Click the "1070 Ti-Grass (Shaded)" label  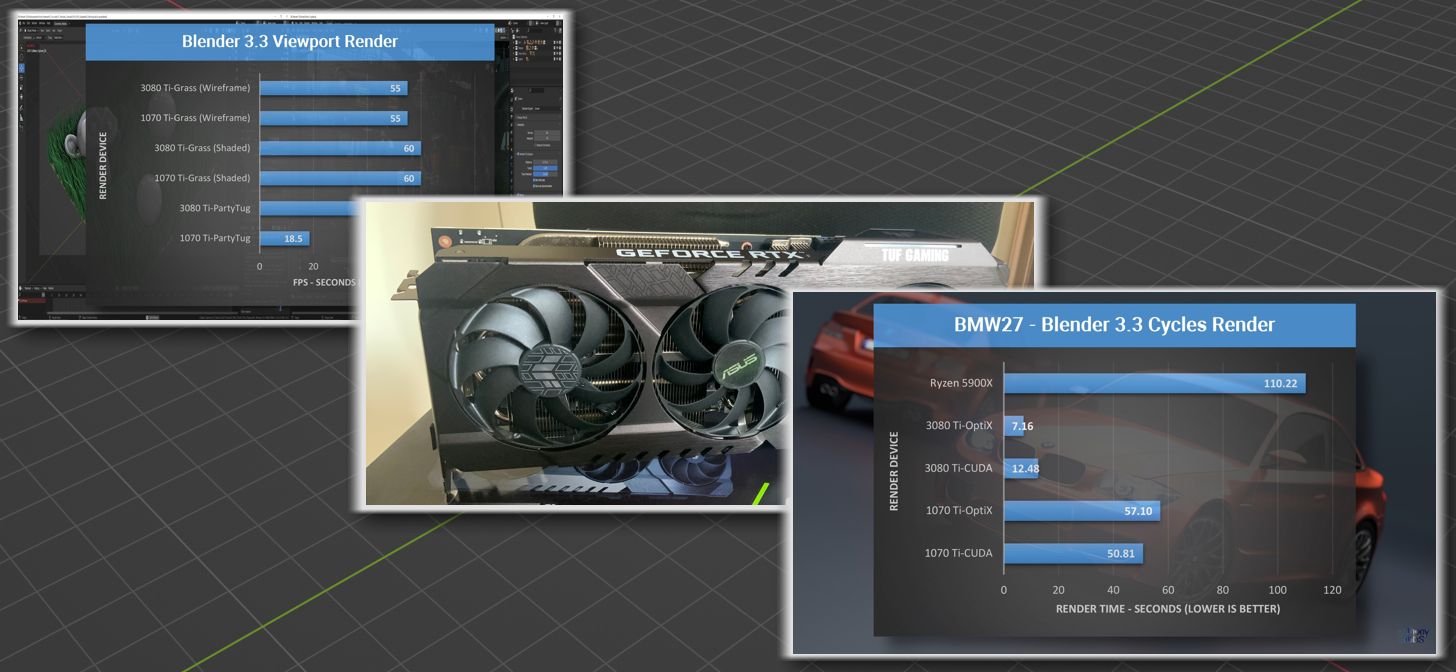click(202, 178)
